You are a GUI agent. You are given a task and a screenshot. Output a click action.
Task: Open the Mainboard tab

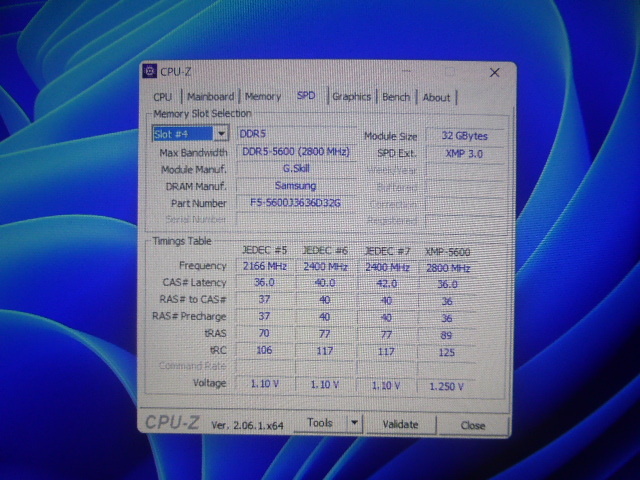click(210, 97)
